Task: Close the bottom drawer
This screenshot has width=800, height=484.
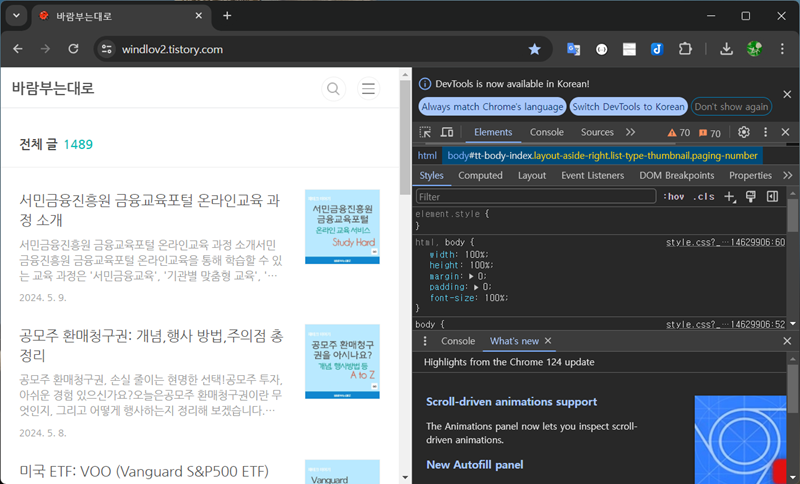Action: tap(787, 341)
